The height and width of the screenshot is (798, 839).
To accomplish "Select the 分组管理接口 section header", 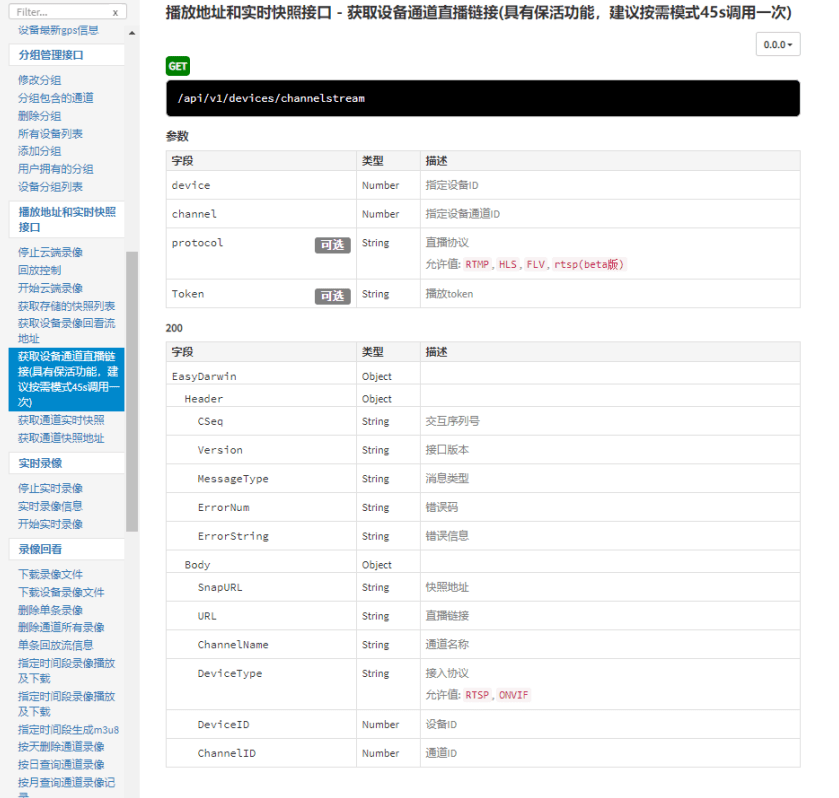I will 51,55.
